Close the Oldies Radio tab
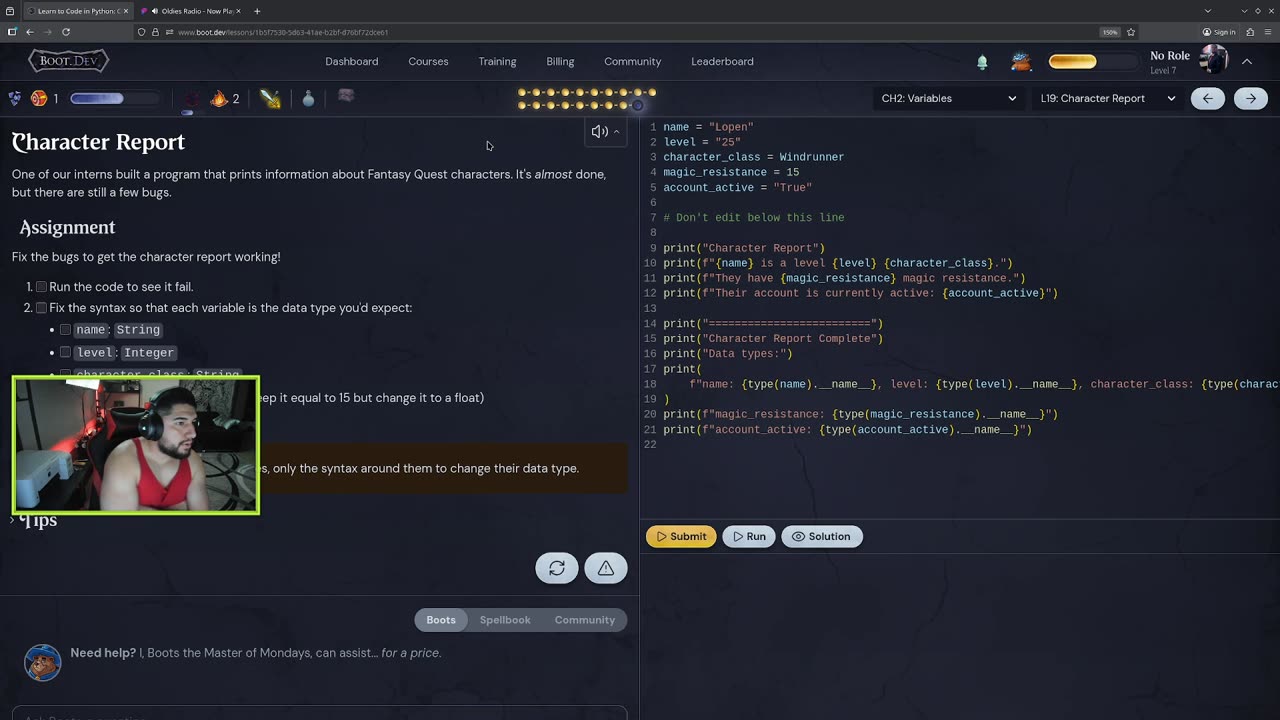This screenshot has width=1280, height=720. [238, 11]
